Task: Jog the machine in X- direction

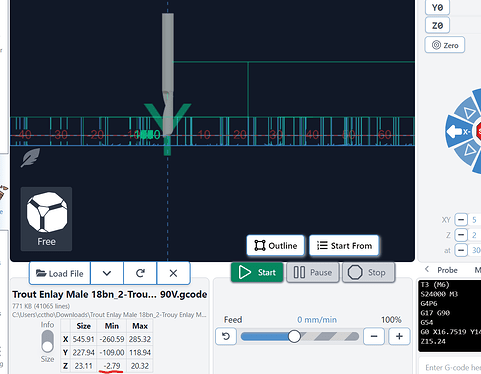Action: (458, 132)
